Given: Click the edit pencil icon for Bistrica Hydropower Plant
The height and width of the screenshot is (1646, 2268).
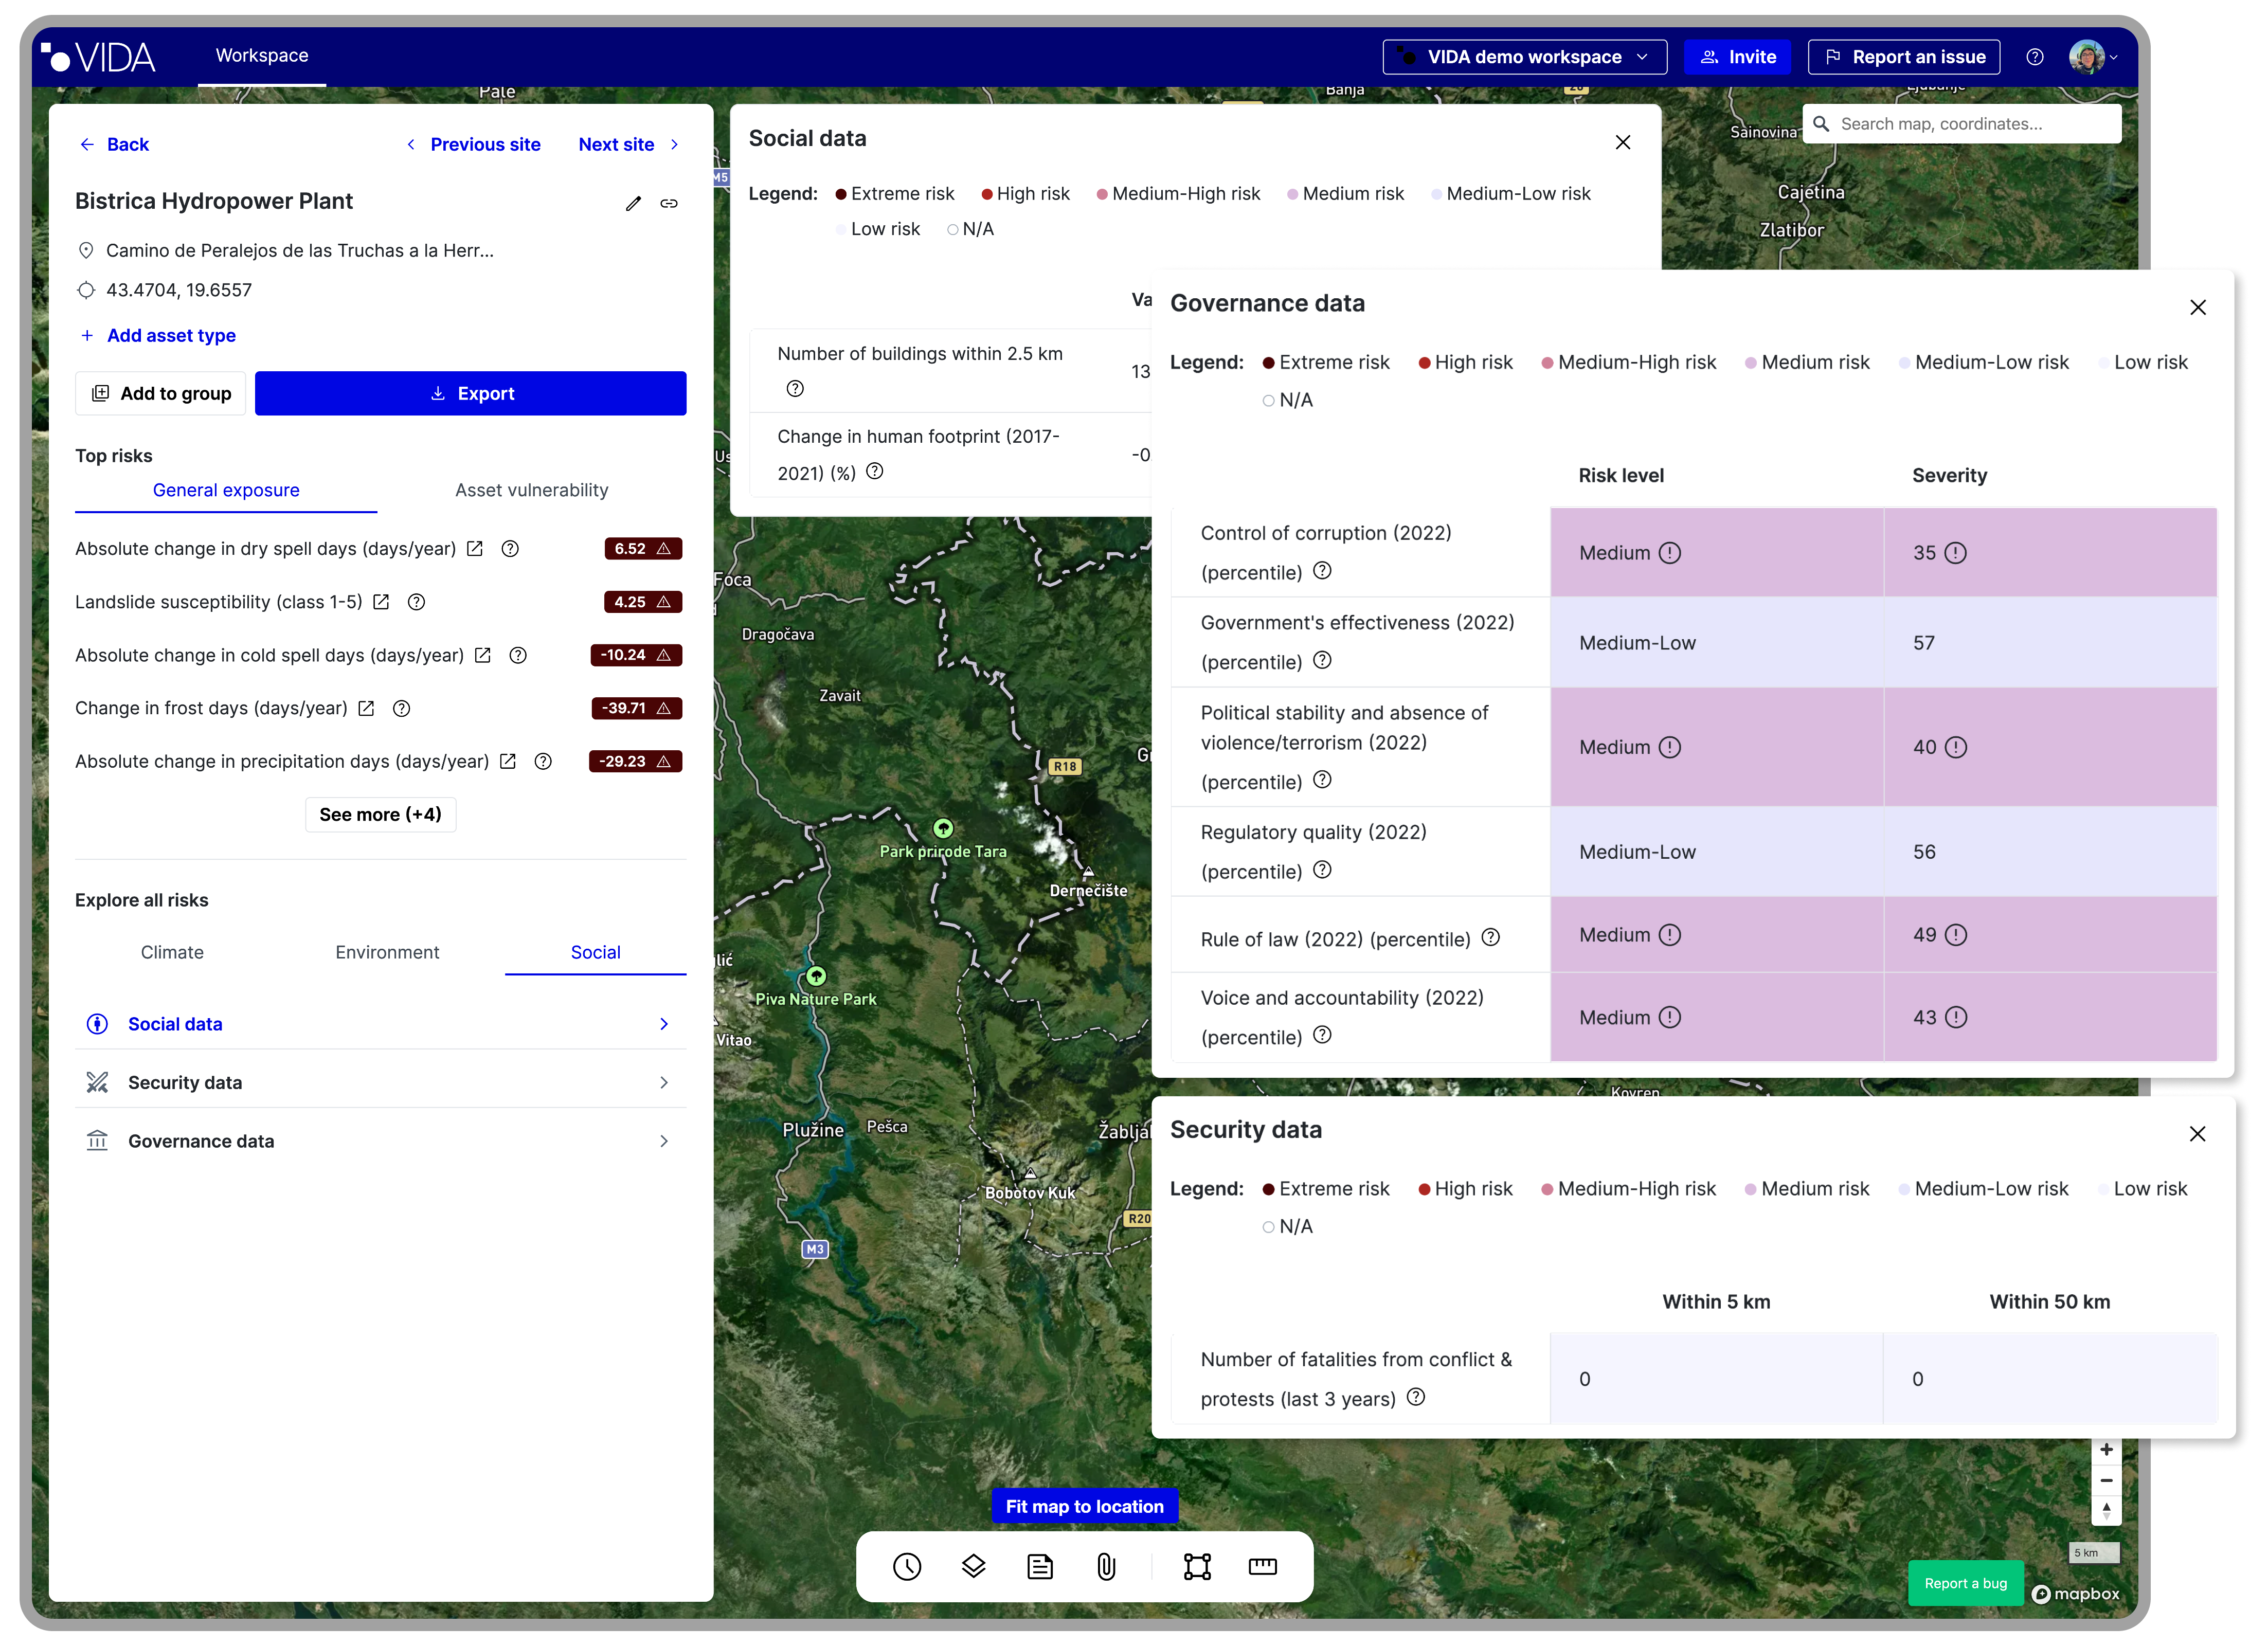Looking at the screenshot, I should [x=633, y=203].
